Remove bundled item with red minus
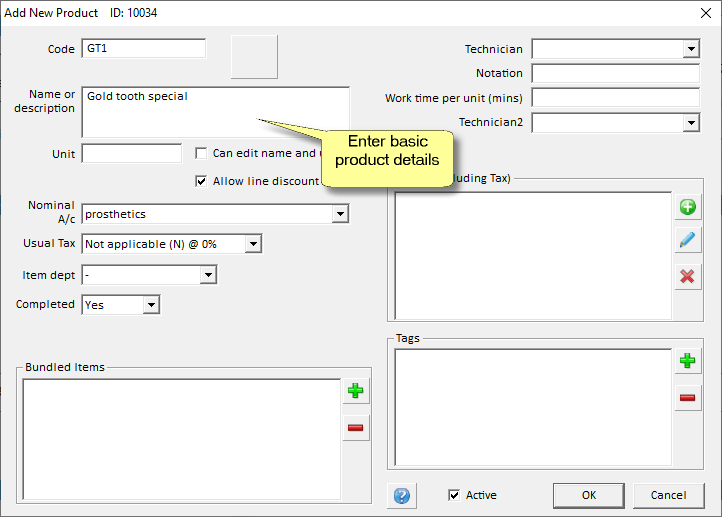This screenshot has height=517, width=722. pos(355,428)
